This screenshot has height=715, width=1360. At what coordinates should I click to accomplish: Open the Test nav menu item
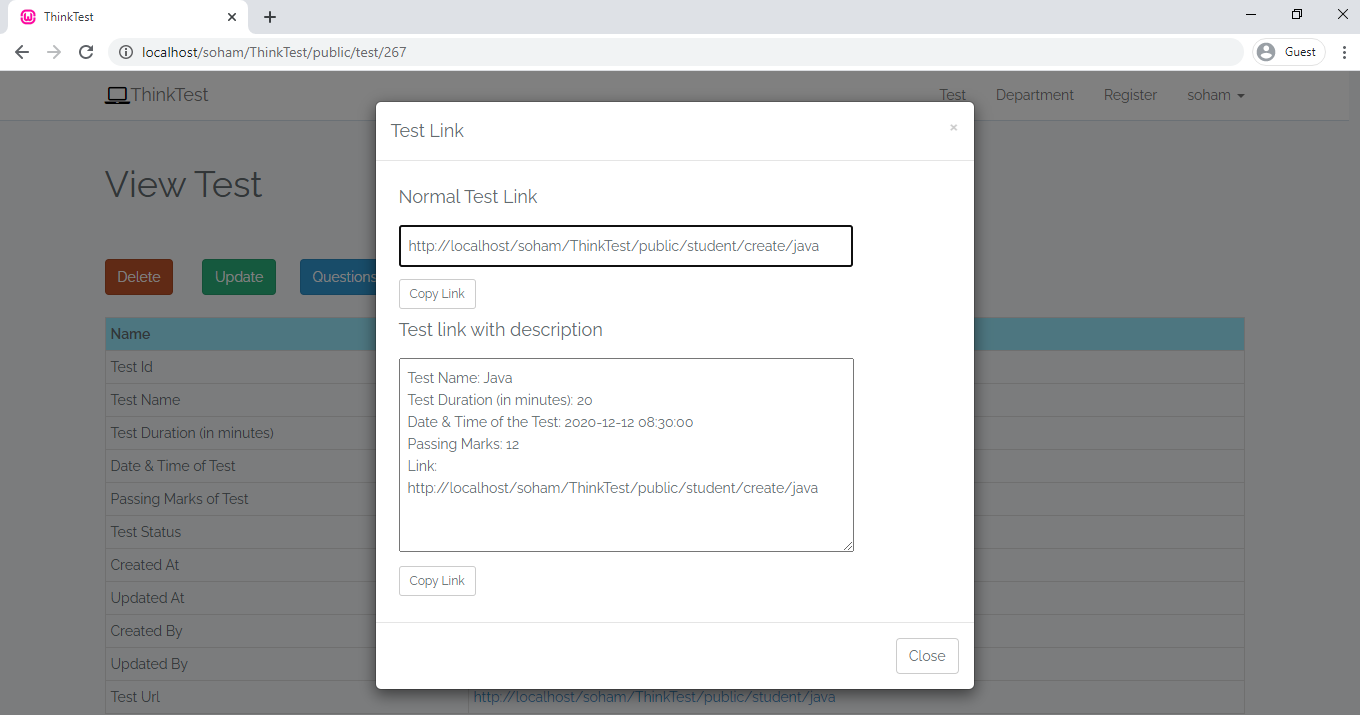tap(953, 95)
